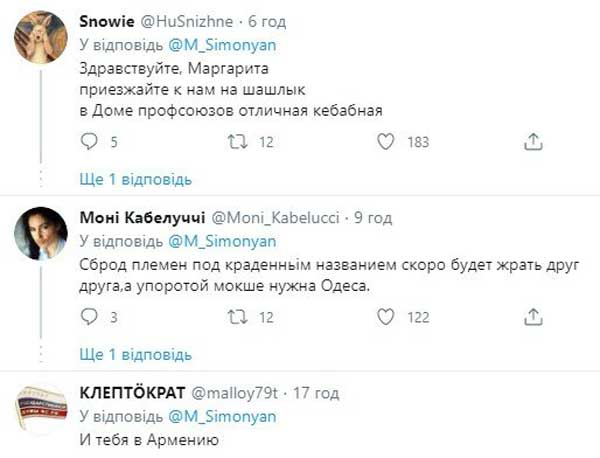
Task: Reply to Моні Кабелуччі's tweet
Action: 89,317
